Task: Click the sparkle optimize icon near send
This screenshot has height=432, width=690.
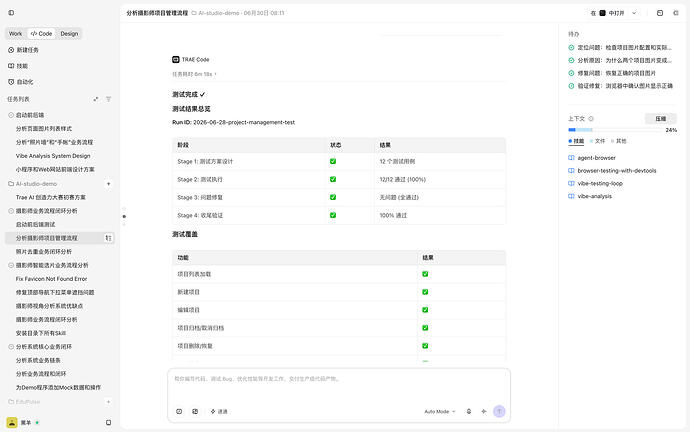Action: click(x=484, y=411)
